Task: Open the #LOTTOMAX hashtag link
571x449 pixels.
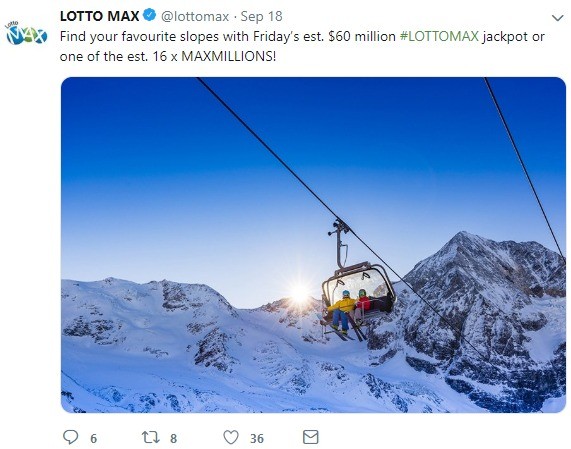Action: 439,36
